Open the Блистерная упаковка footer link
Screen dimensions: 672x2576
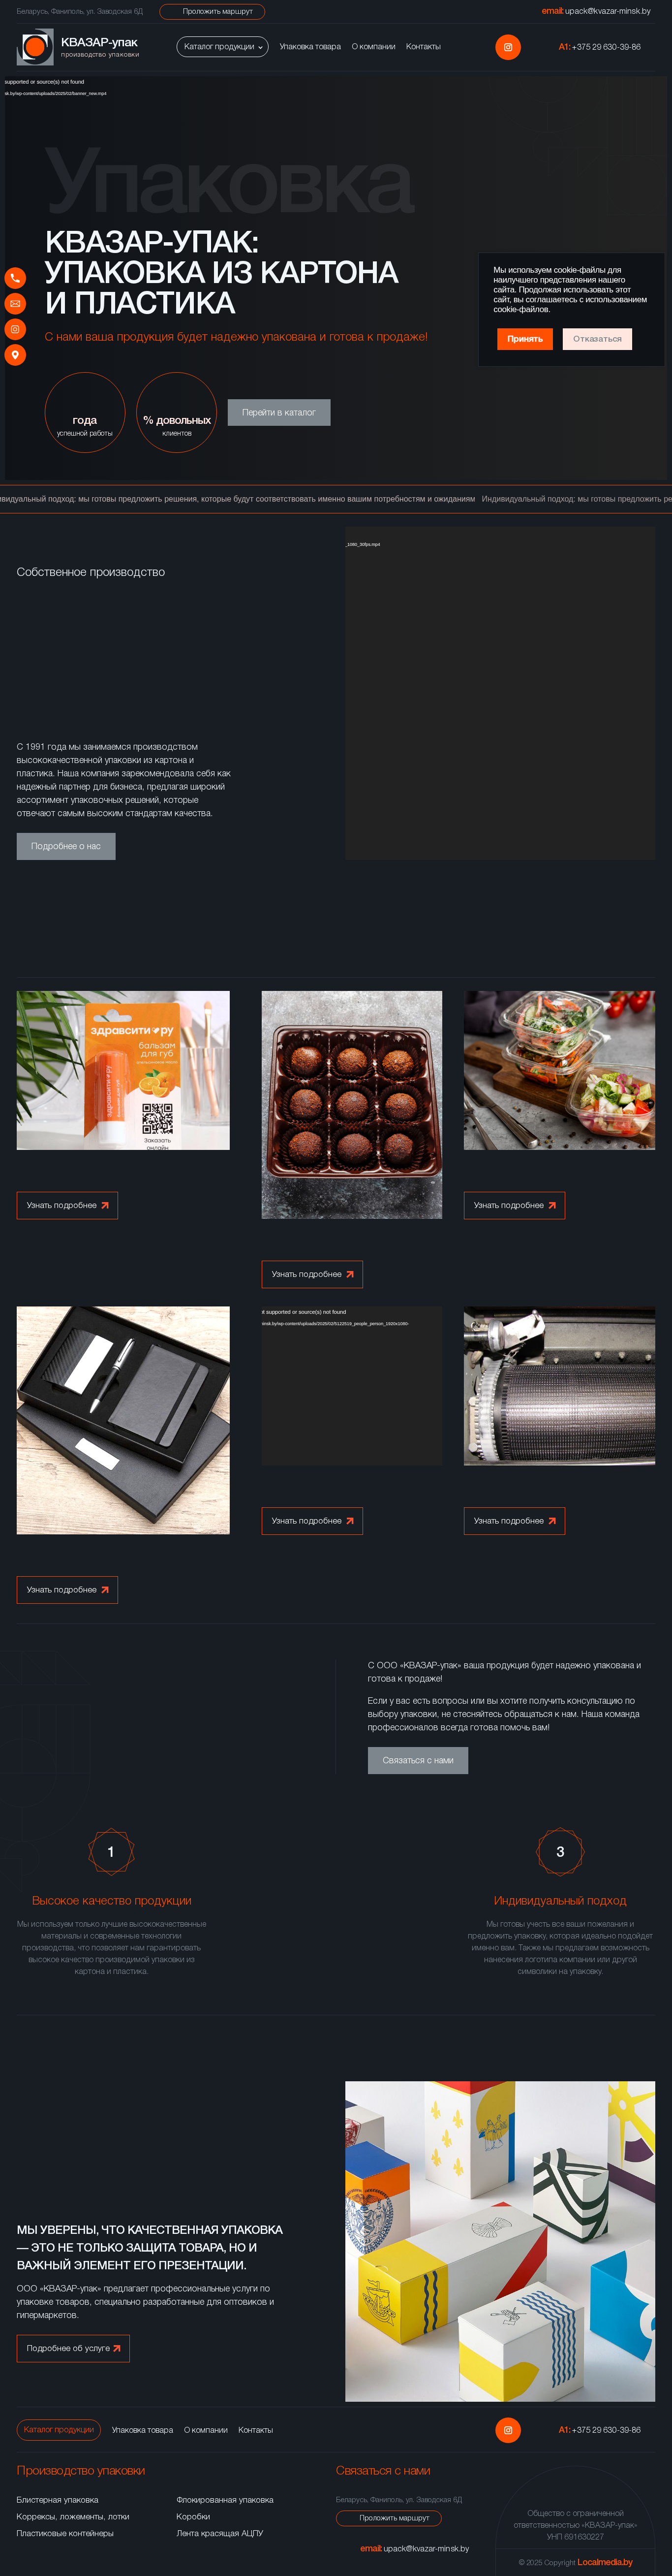coord(57,2499)
